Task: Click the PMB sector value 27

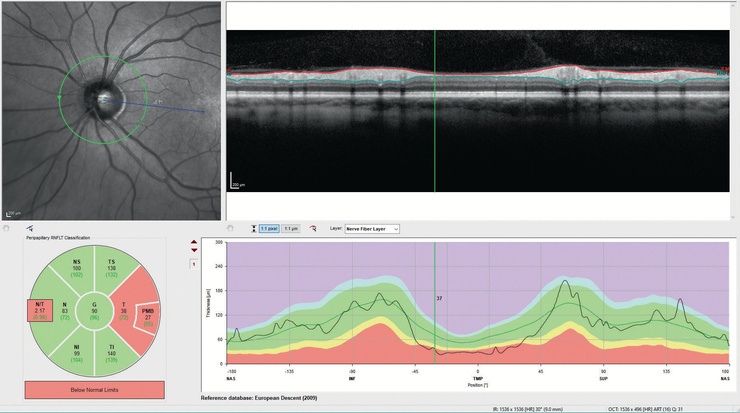Action: 148,318
